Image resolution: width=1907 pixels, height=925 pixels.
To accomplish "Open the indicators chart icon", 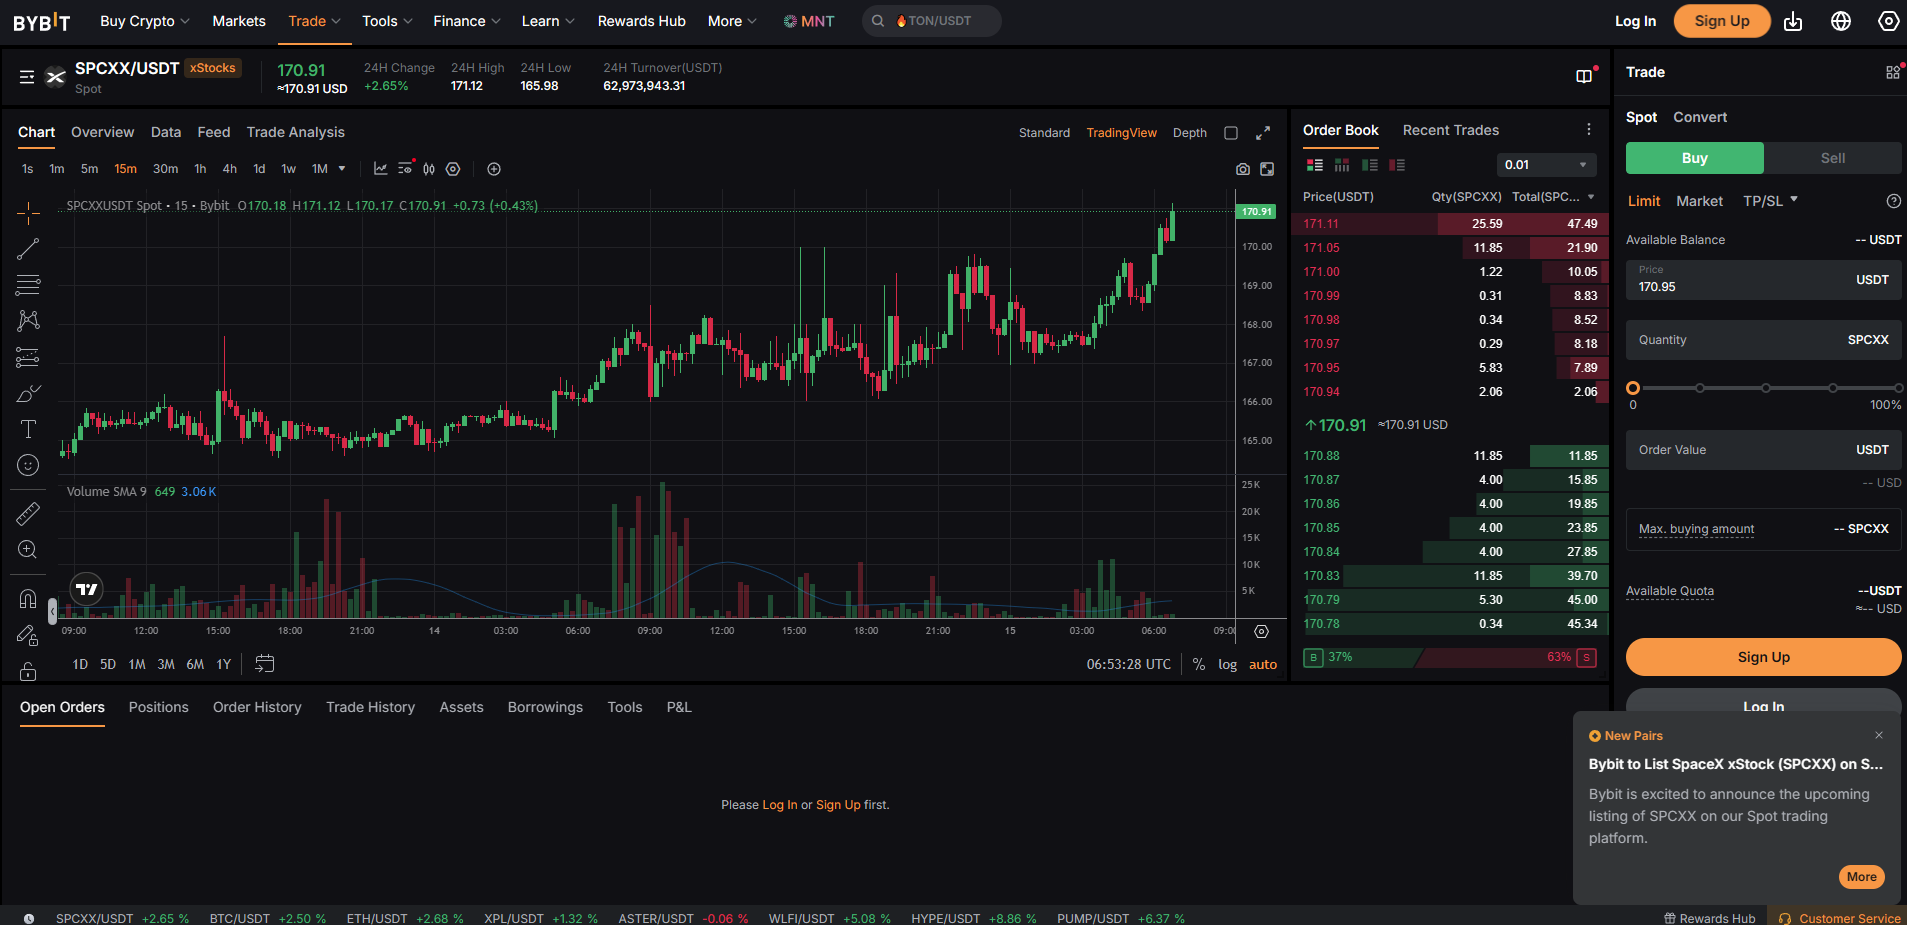I will [x=381, y=169].
